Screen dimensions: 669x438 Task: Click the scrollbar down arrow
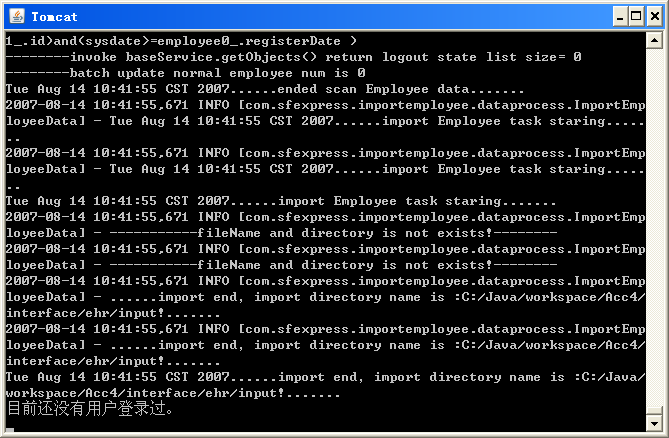click(654, 424)
